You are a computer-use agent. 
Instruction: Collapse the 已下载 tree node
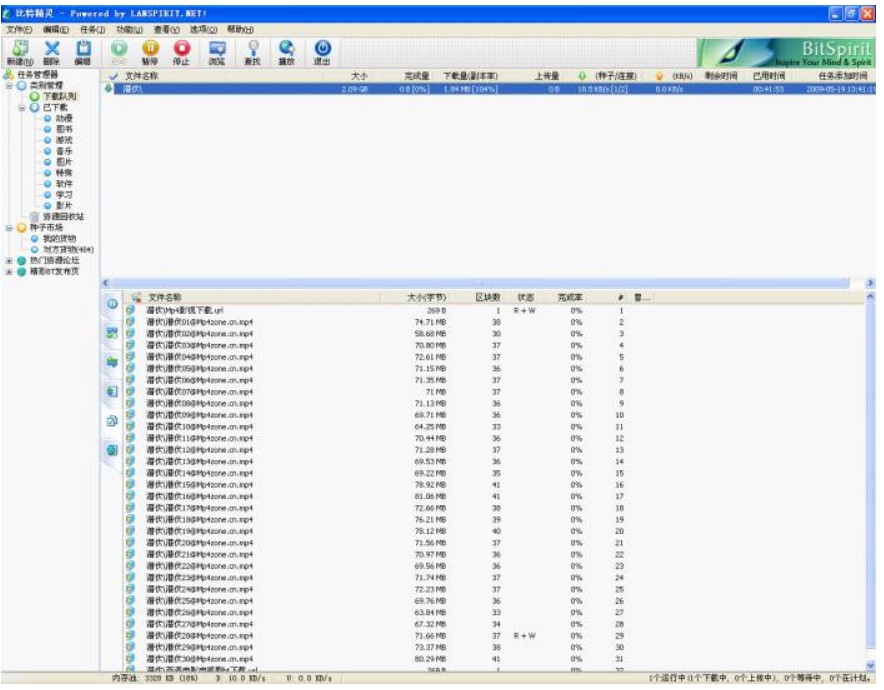point(22,107)
